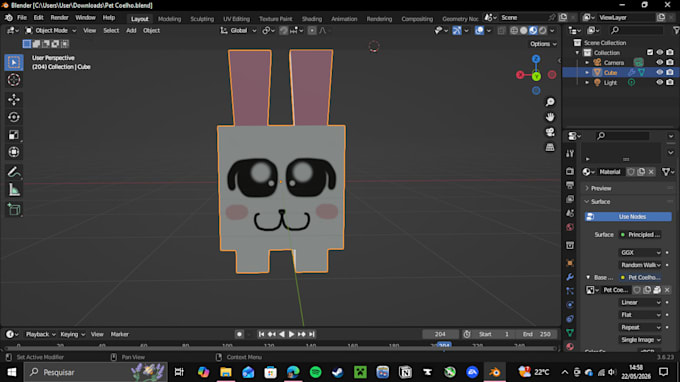Open the Modifier properties wrench tab
The width and height of the screenshot is (680, 382).
(570, 277)
